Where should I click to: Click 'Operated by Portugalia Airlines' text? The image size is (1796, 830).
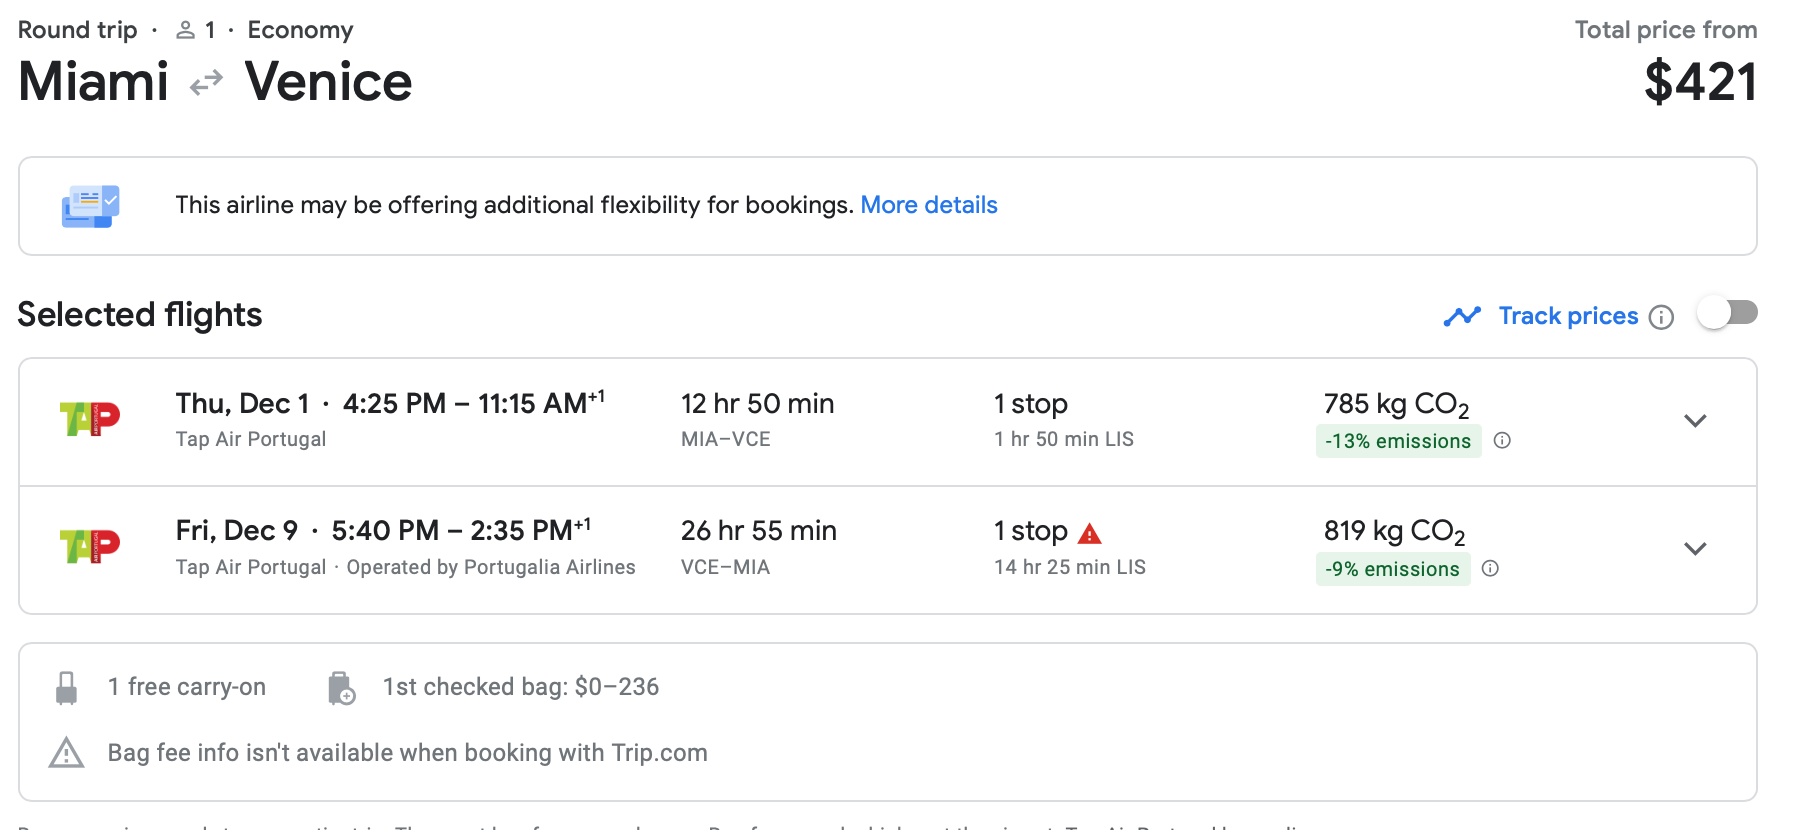(491, 567)
